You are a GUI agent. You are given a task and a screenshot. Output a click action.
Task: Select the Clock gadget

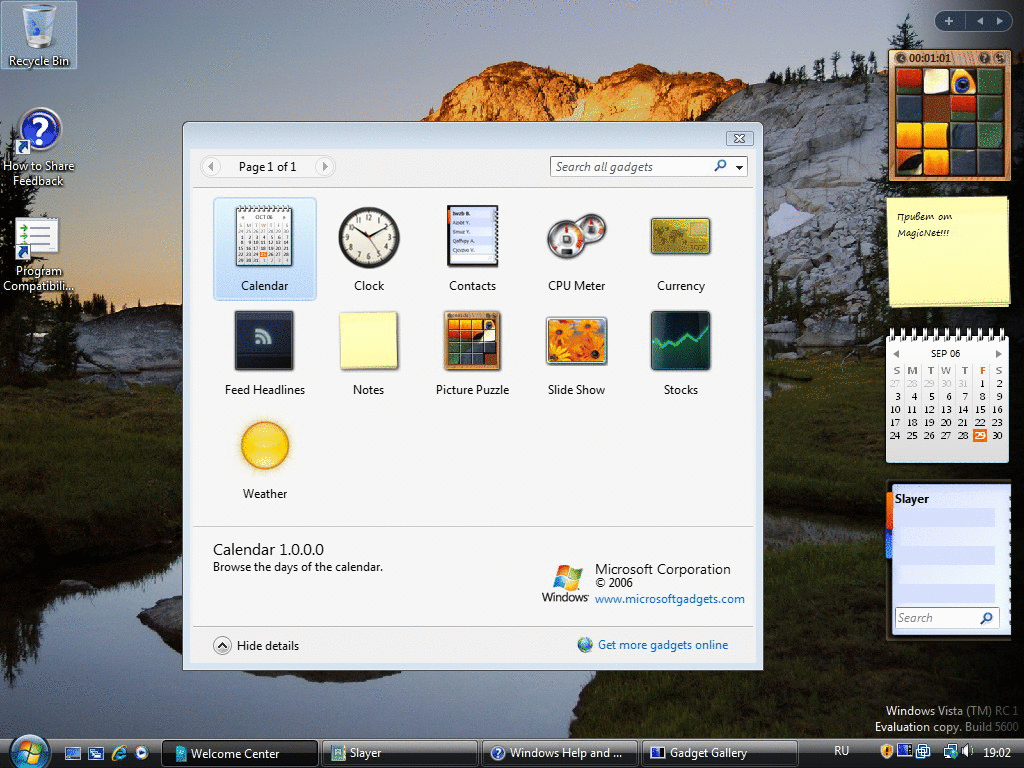click(x=368, y=249)
